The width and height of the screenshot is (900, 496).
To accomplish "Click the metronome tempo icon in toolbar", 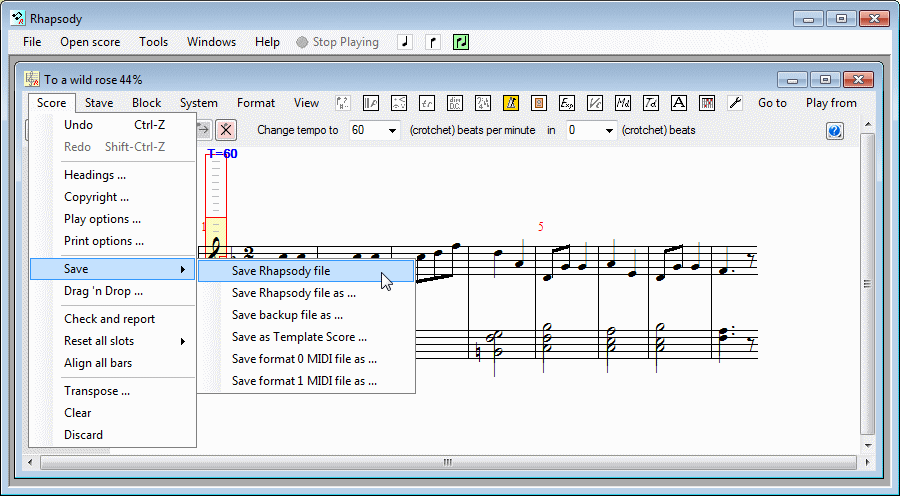I will [510, 103].
